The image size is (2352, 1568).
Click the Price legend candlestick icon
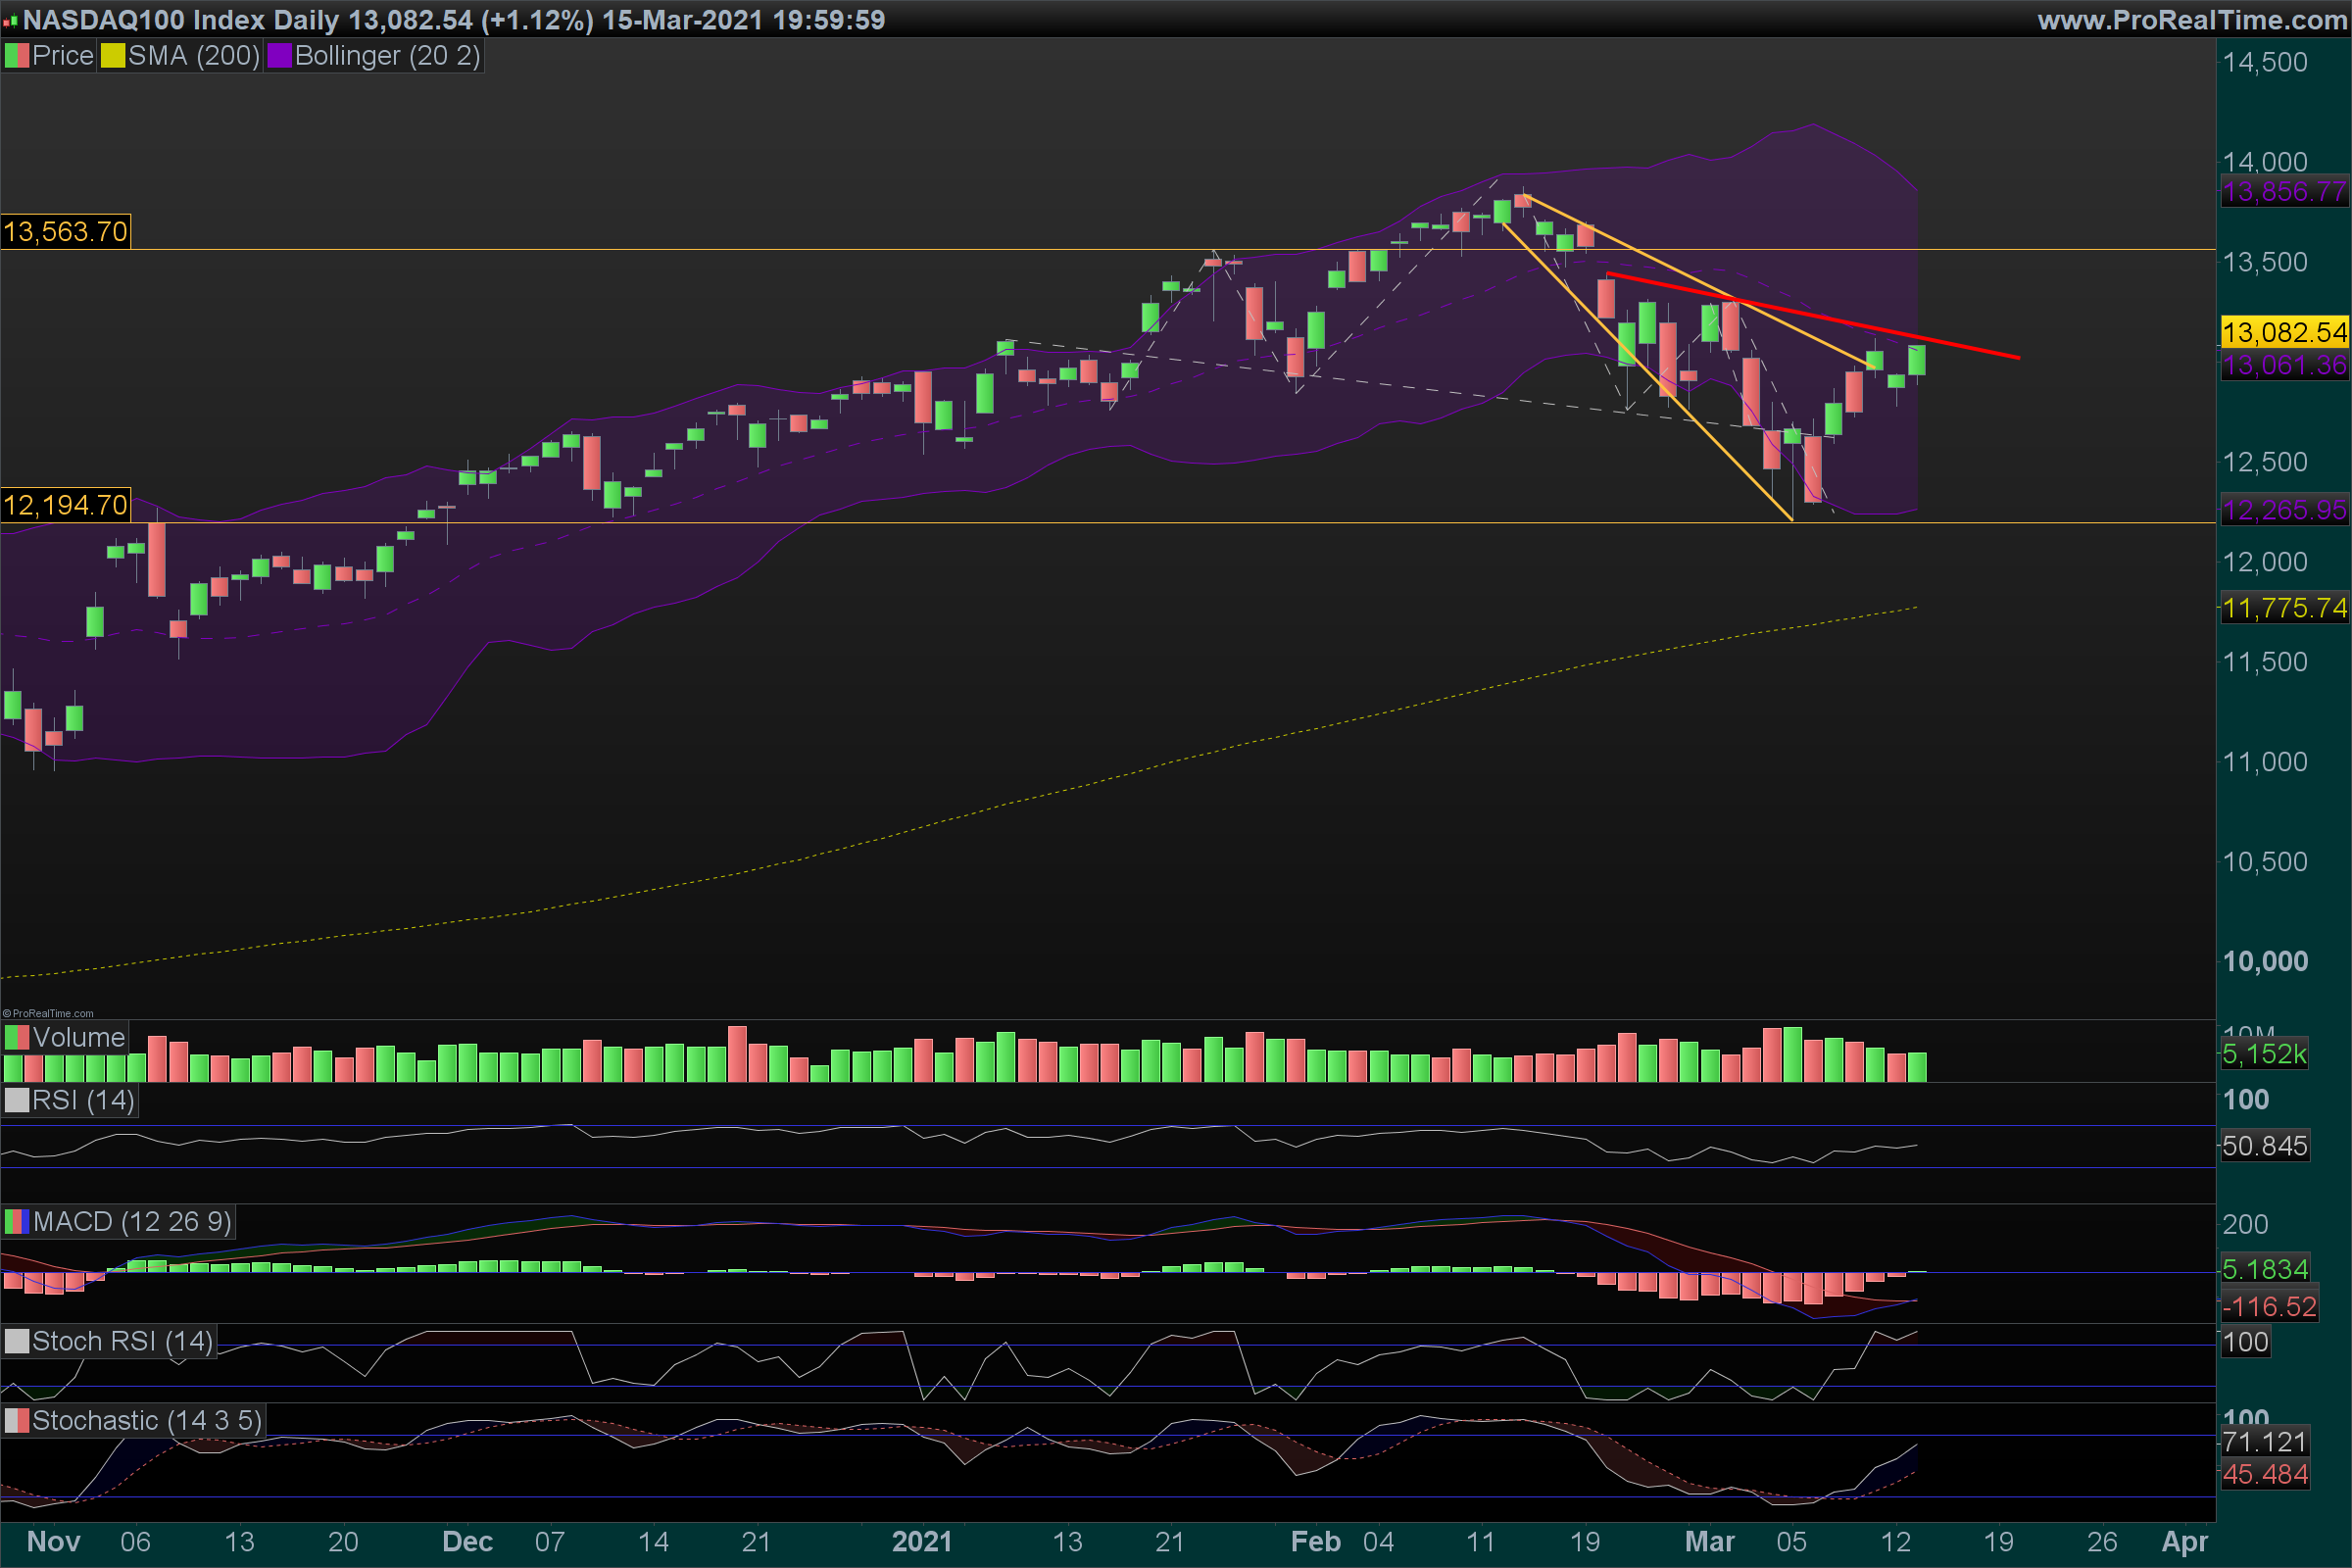[17, 56]
